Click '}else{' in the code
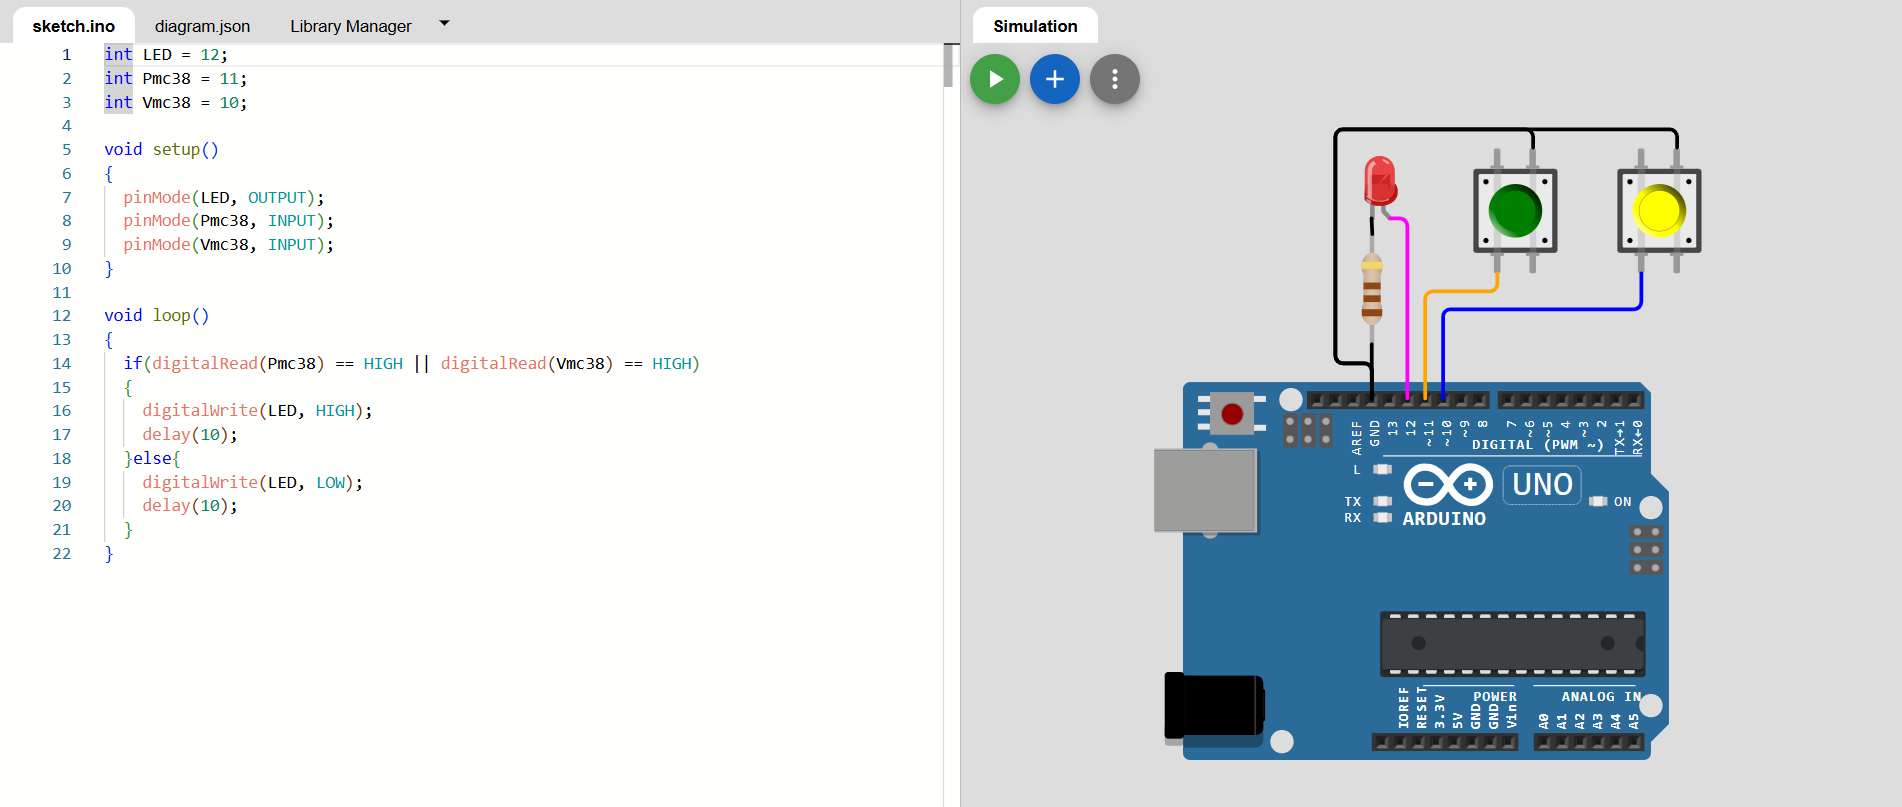Image resolution: width=1902 pixels, height=807 pixels. [x=152, y=458]
